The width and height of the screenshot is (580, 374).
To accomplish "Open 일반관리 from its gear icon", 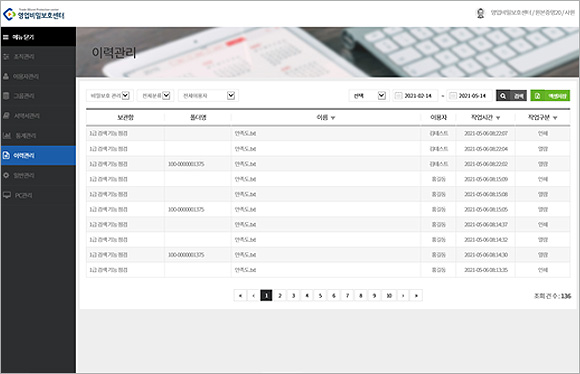I will click(x=6, y=175).
